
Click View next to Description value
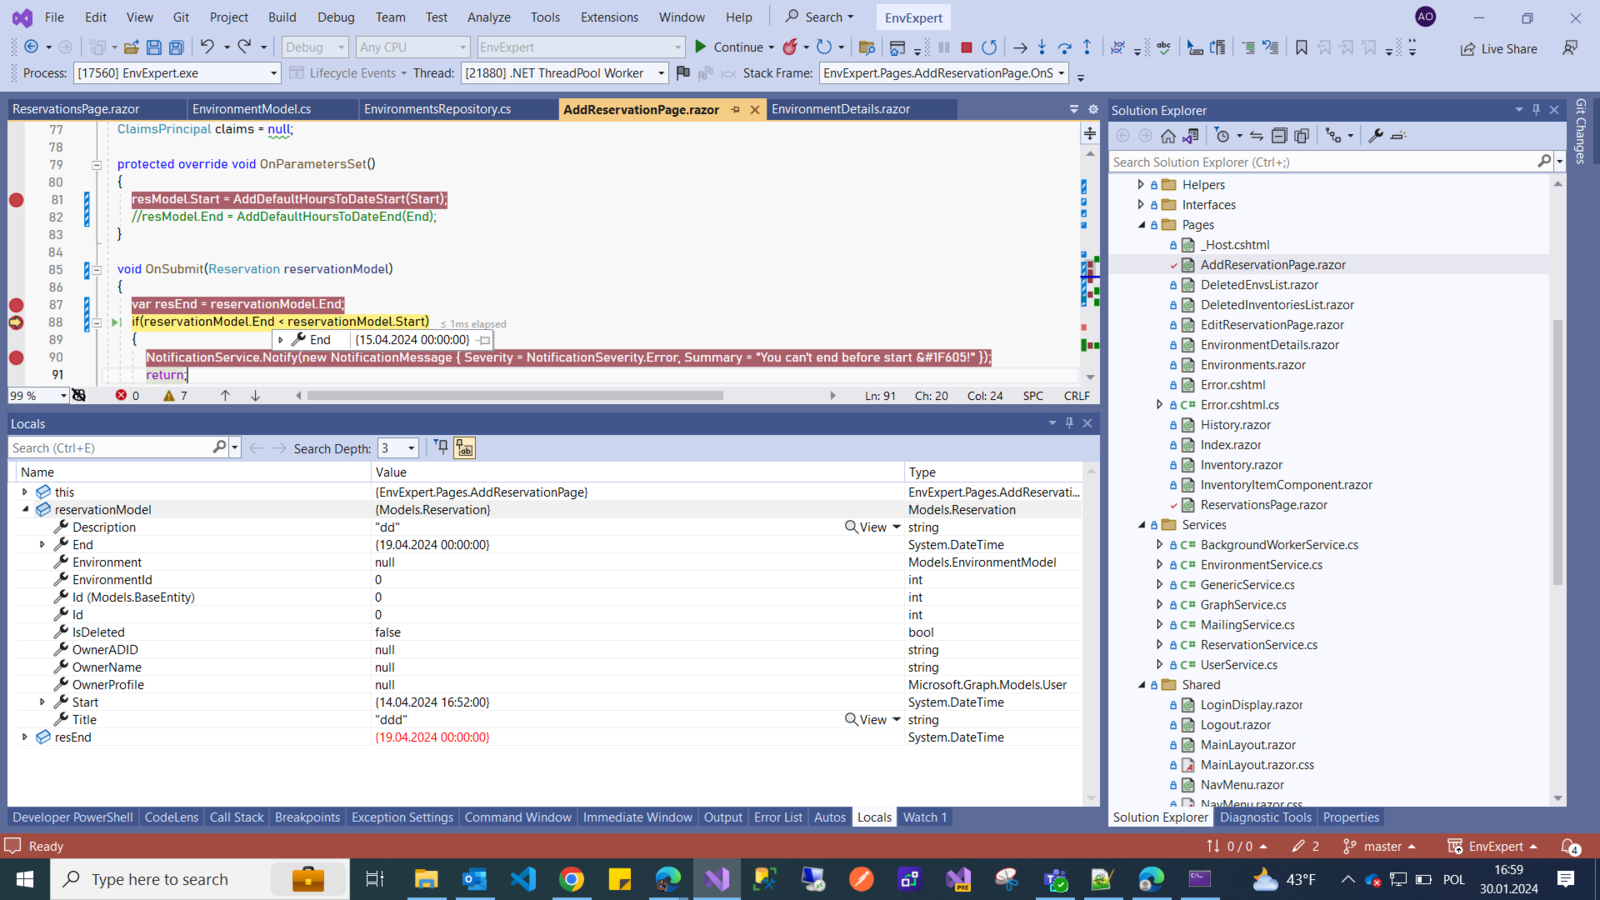click(x=865, y=527)
